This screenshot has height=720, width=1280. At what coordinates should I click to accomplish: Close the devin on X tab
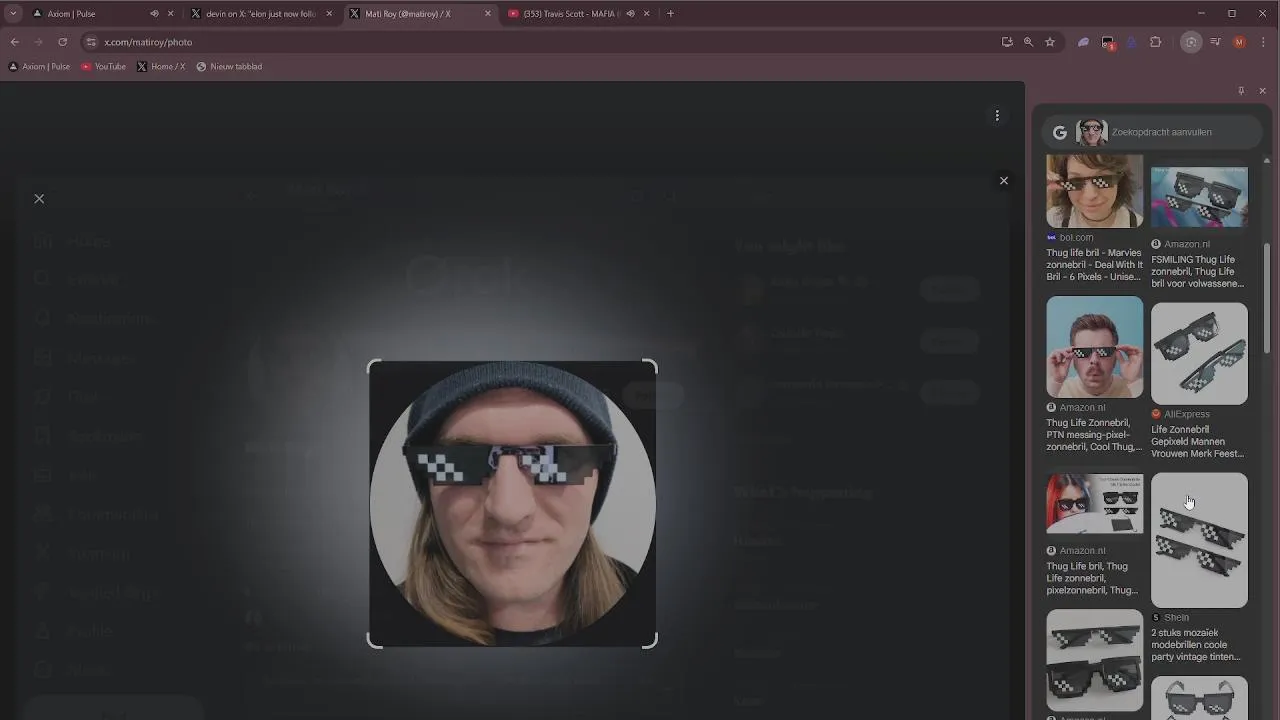(x=329, y=14)
